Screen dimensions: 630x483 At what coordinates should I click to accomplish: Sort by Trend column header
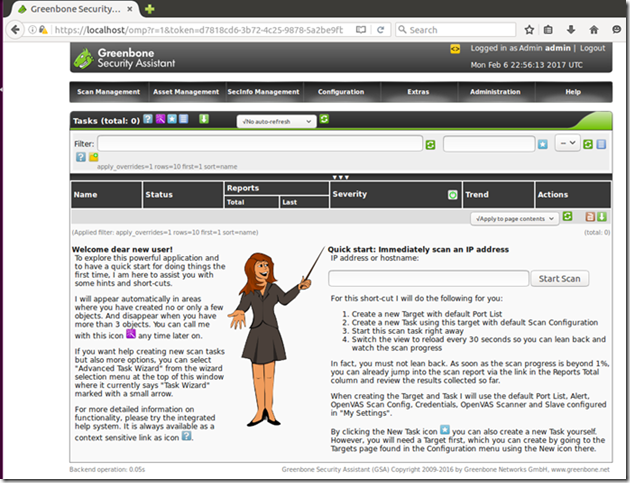pos(477,195)
